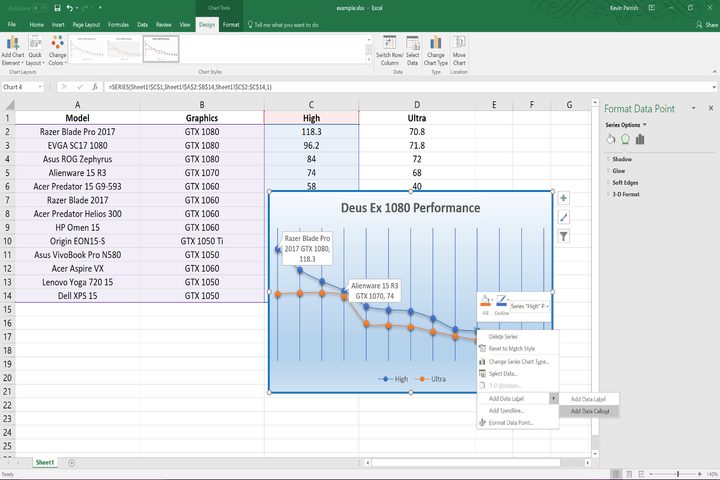Click the Page Break Preview status icon
This screenshot has width=720, height=480.
coord(641,474)
